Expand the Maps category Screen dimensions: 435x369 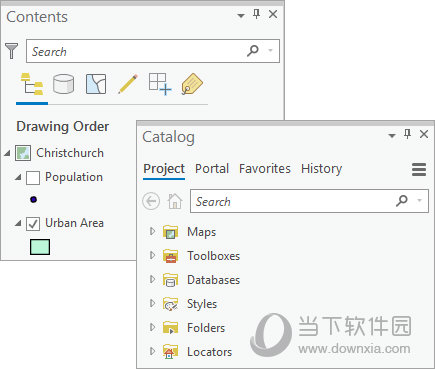pos(152,231)
